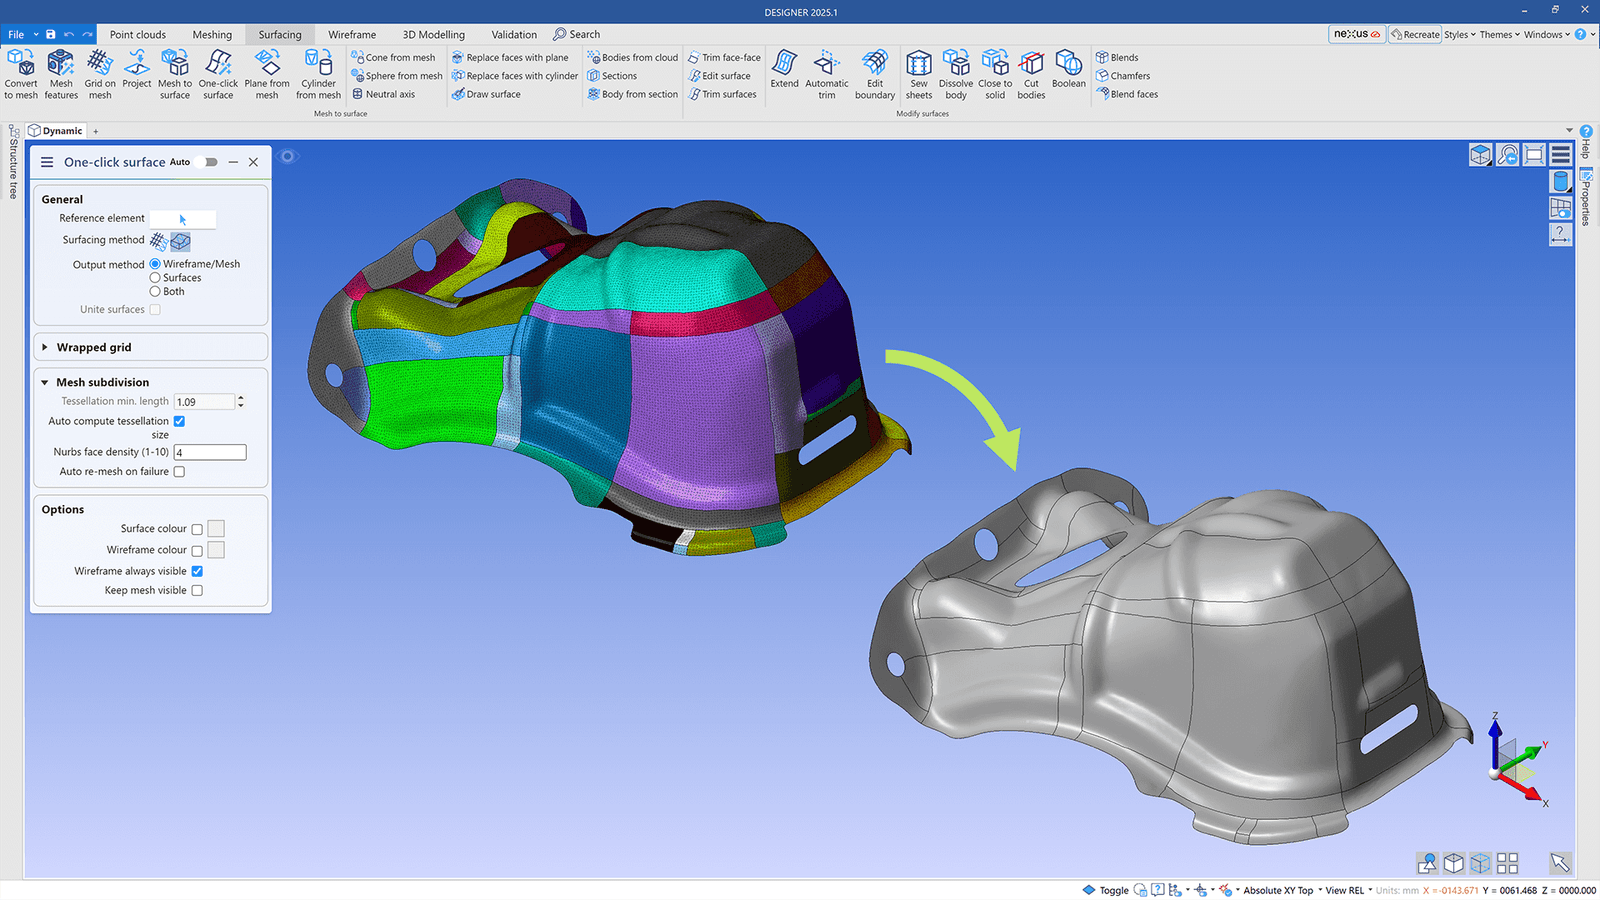Activate the Boolean tool
This screenshot has height=900, width=1600.
point(1068,74)
